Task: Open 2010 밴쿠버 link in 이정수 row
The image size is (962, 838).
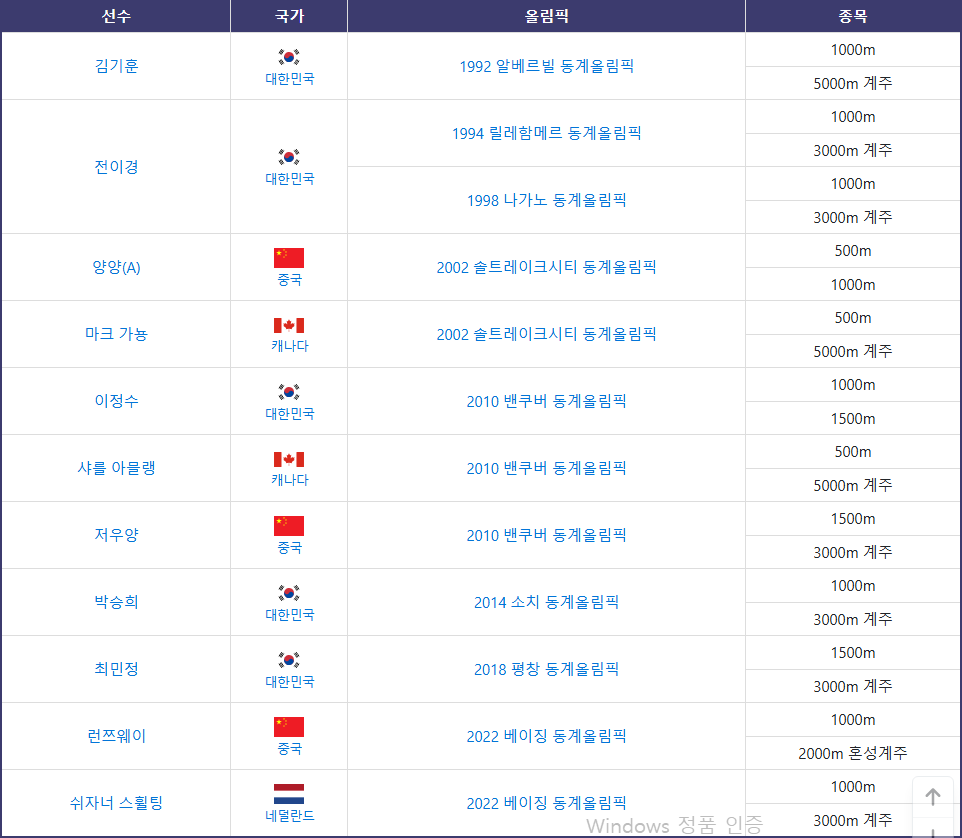Action: (x=547, y=401)
